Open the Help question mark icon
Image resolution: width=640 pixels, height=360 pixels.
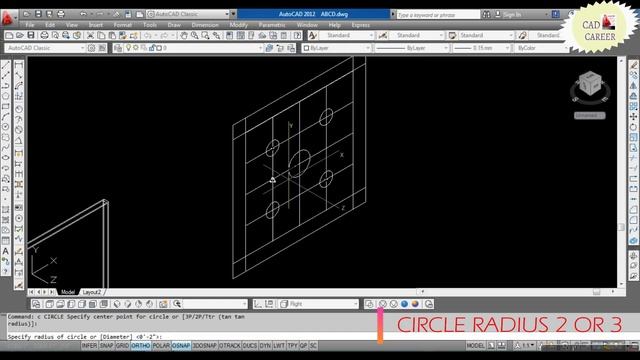coord(297,36)
